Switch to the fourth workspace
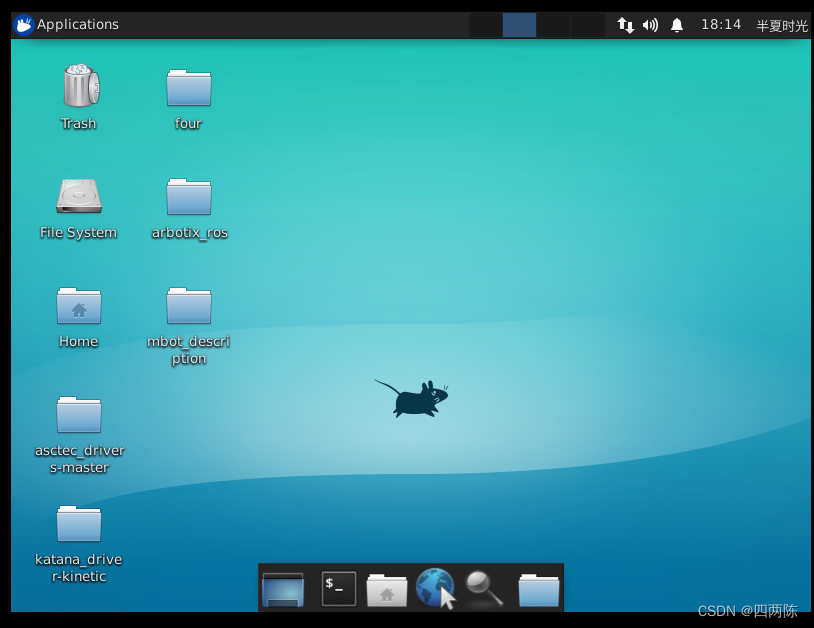The image size is (814, 628). 588,25
